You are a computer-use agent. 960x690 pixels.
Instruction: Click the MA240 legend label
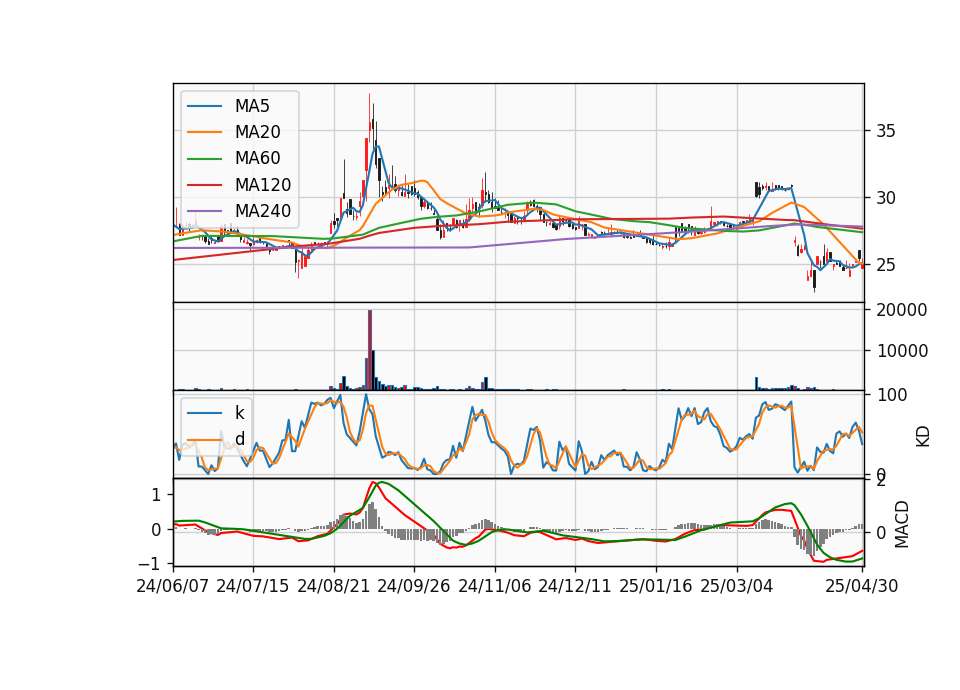click(263, 211)
